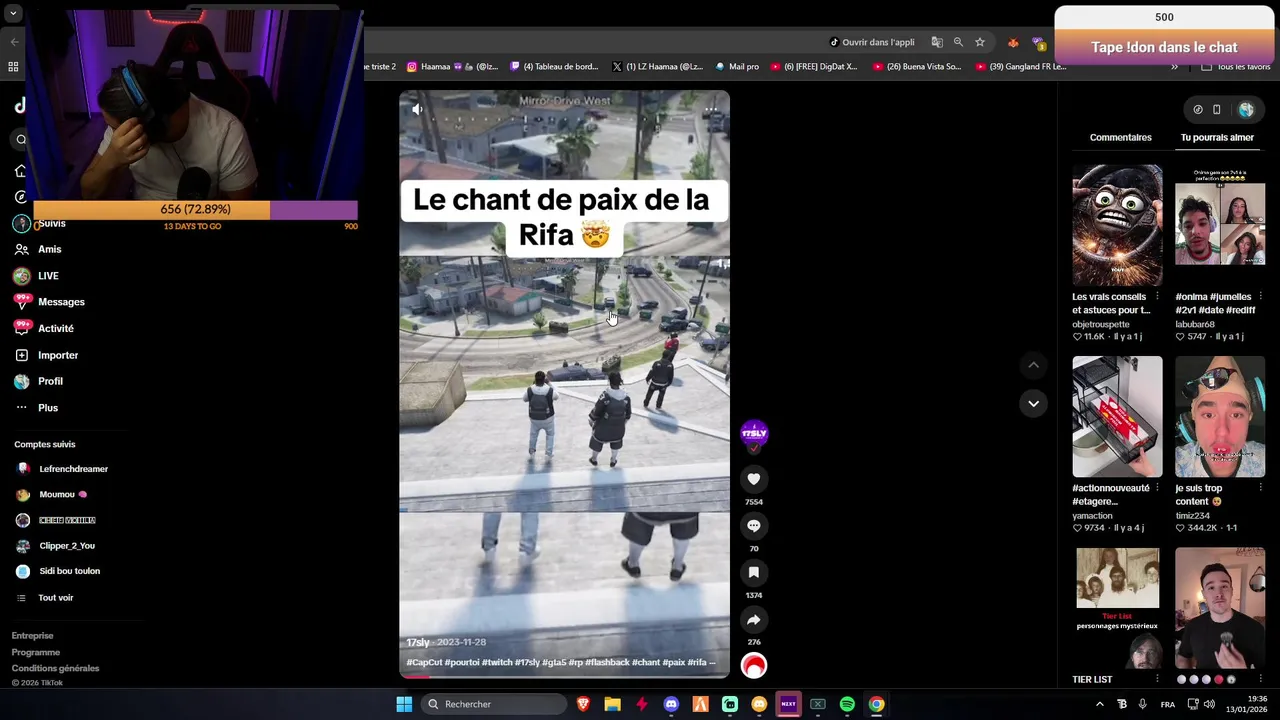Viewport: 1280px width, 720px height.
Task: Open the Tableau de bord bookmark
Action: 554,67
